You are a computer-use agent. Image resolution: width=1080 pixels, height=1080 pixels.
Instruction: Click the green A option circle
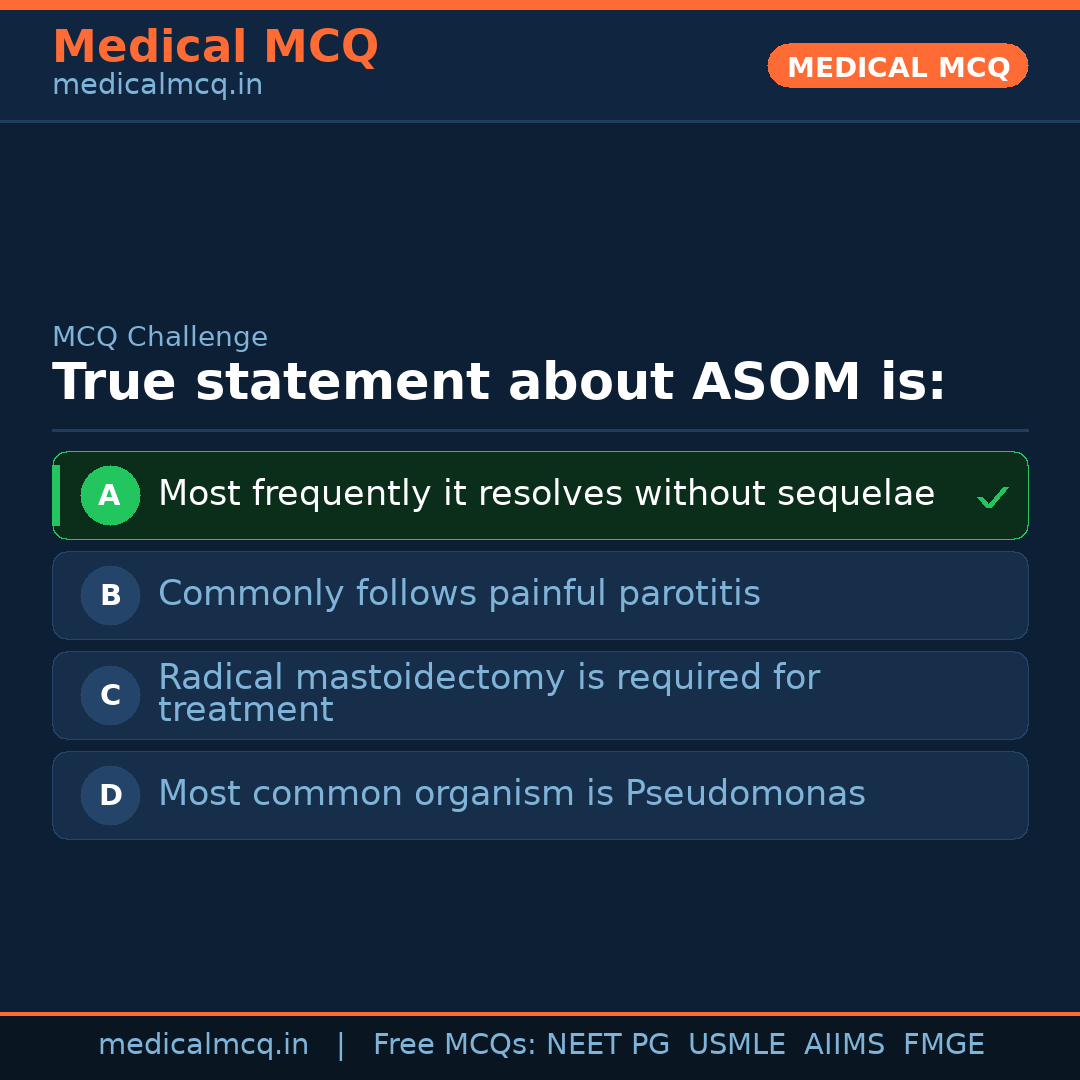tap(110, 495)
